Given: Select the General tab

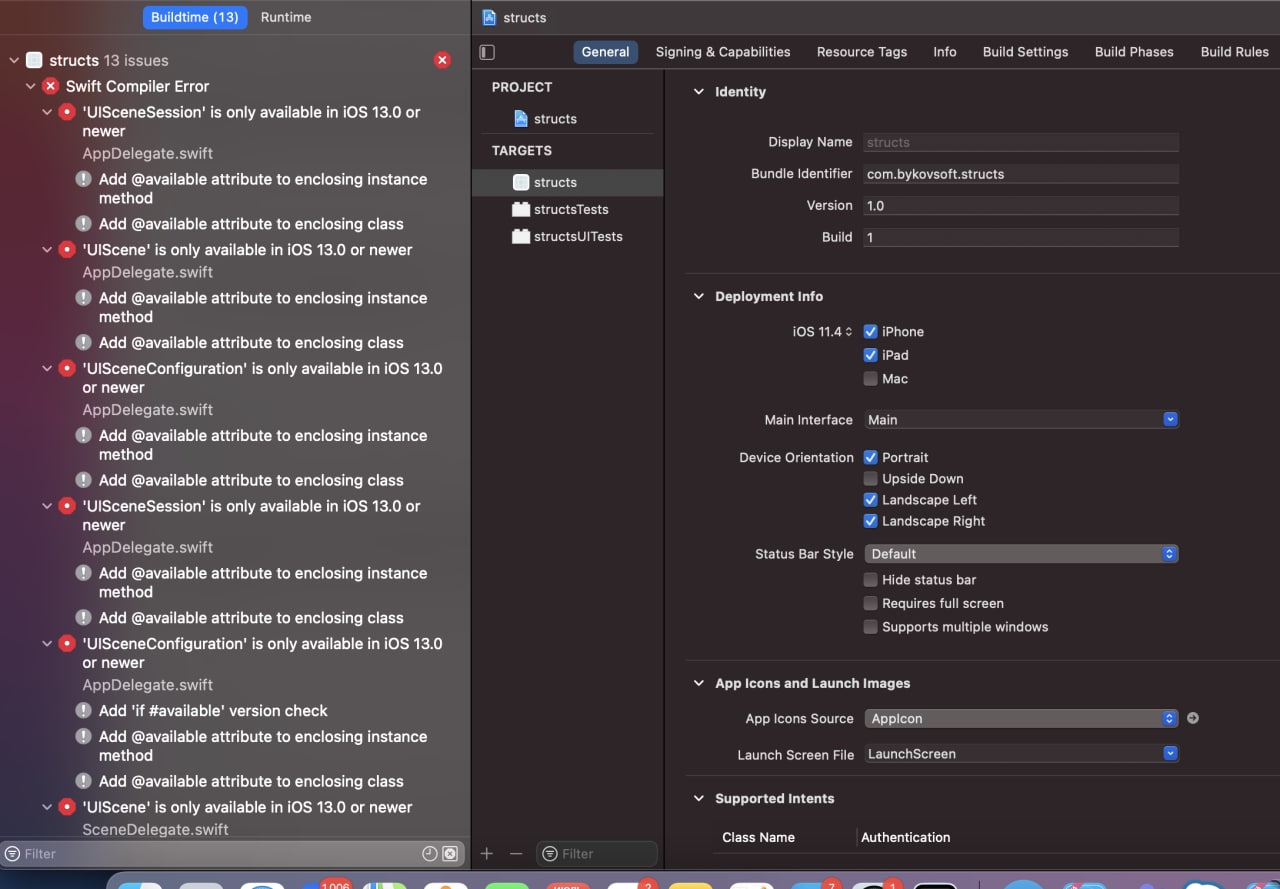Looking at the screenshot, I should point(606,52).
